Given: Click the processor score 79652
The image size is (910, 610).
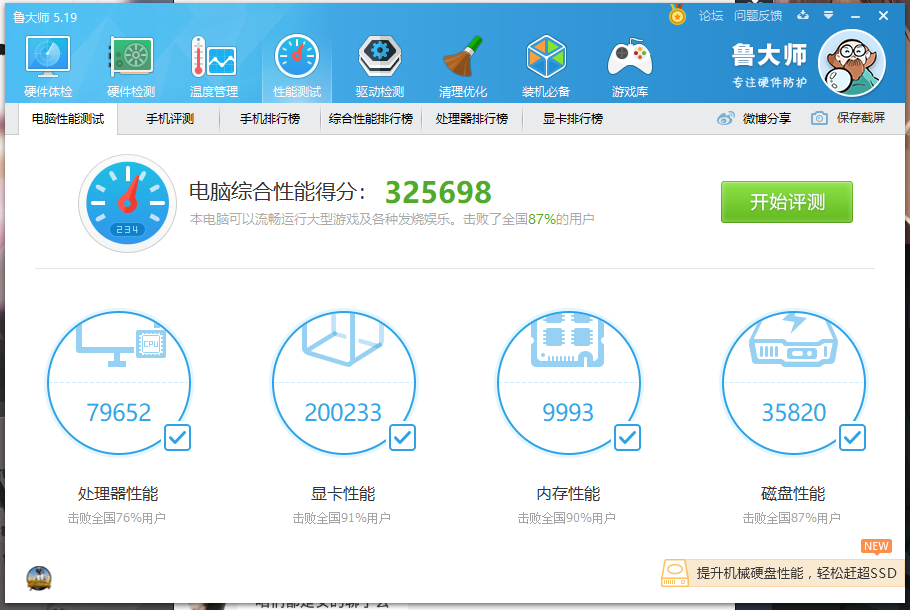Looking at the screenshot, I should [x=119, y=413].
